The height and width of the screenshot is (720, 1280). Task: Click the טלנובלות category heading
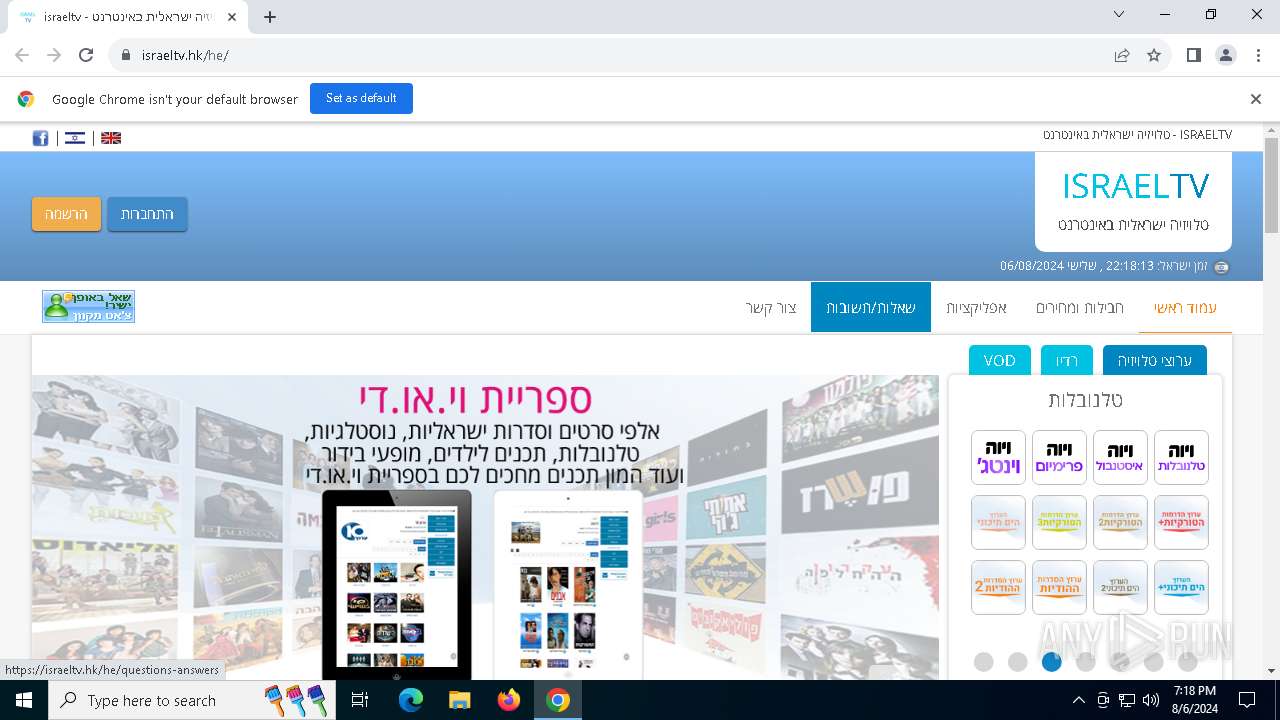tap(1086, 400)
